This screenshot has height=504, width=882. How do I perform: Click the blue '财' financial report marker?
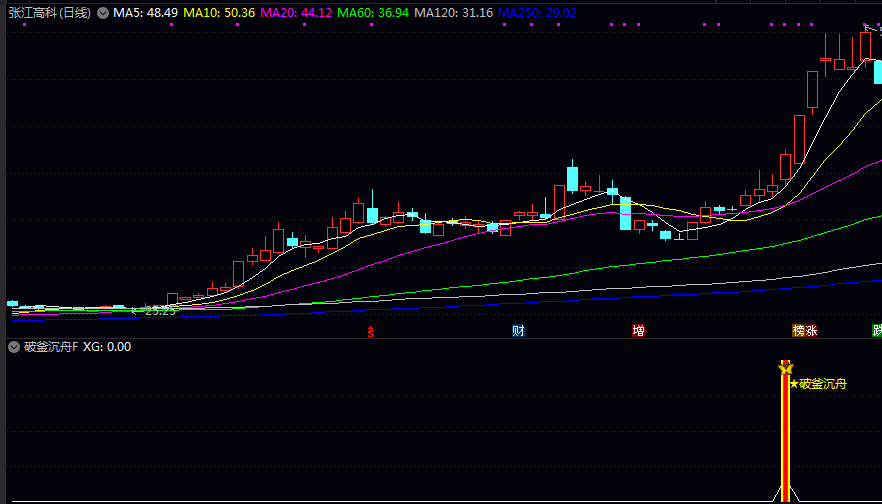(x=518, y=331)
